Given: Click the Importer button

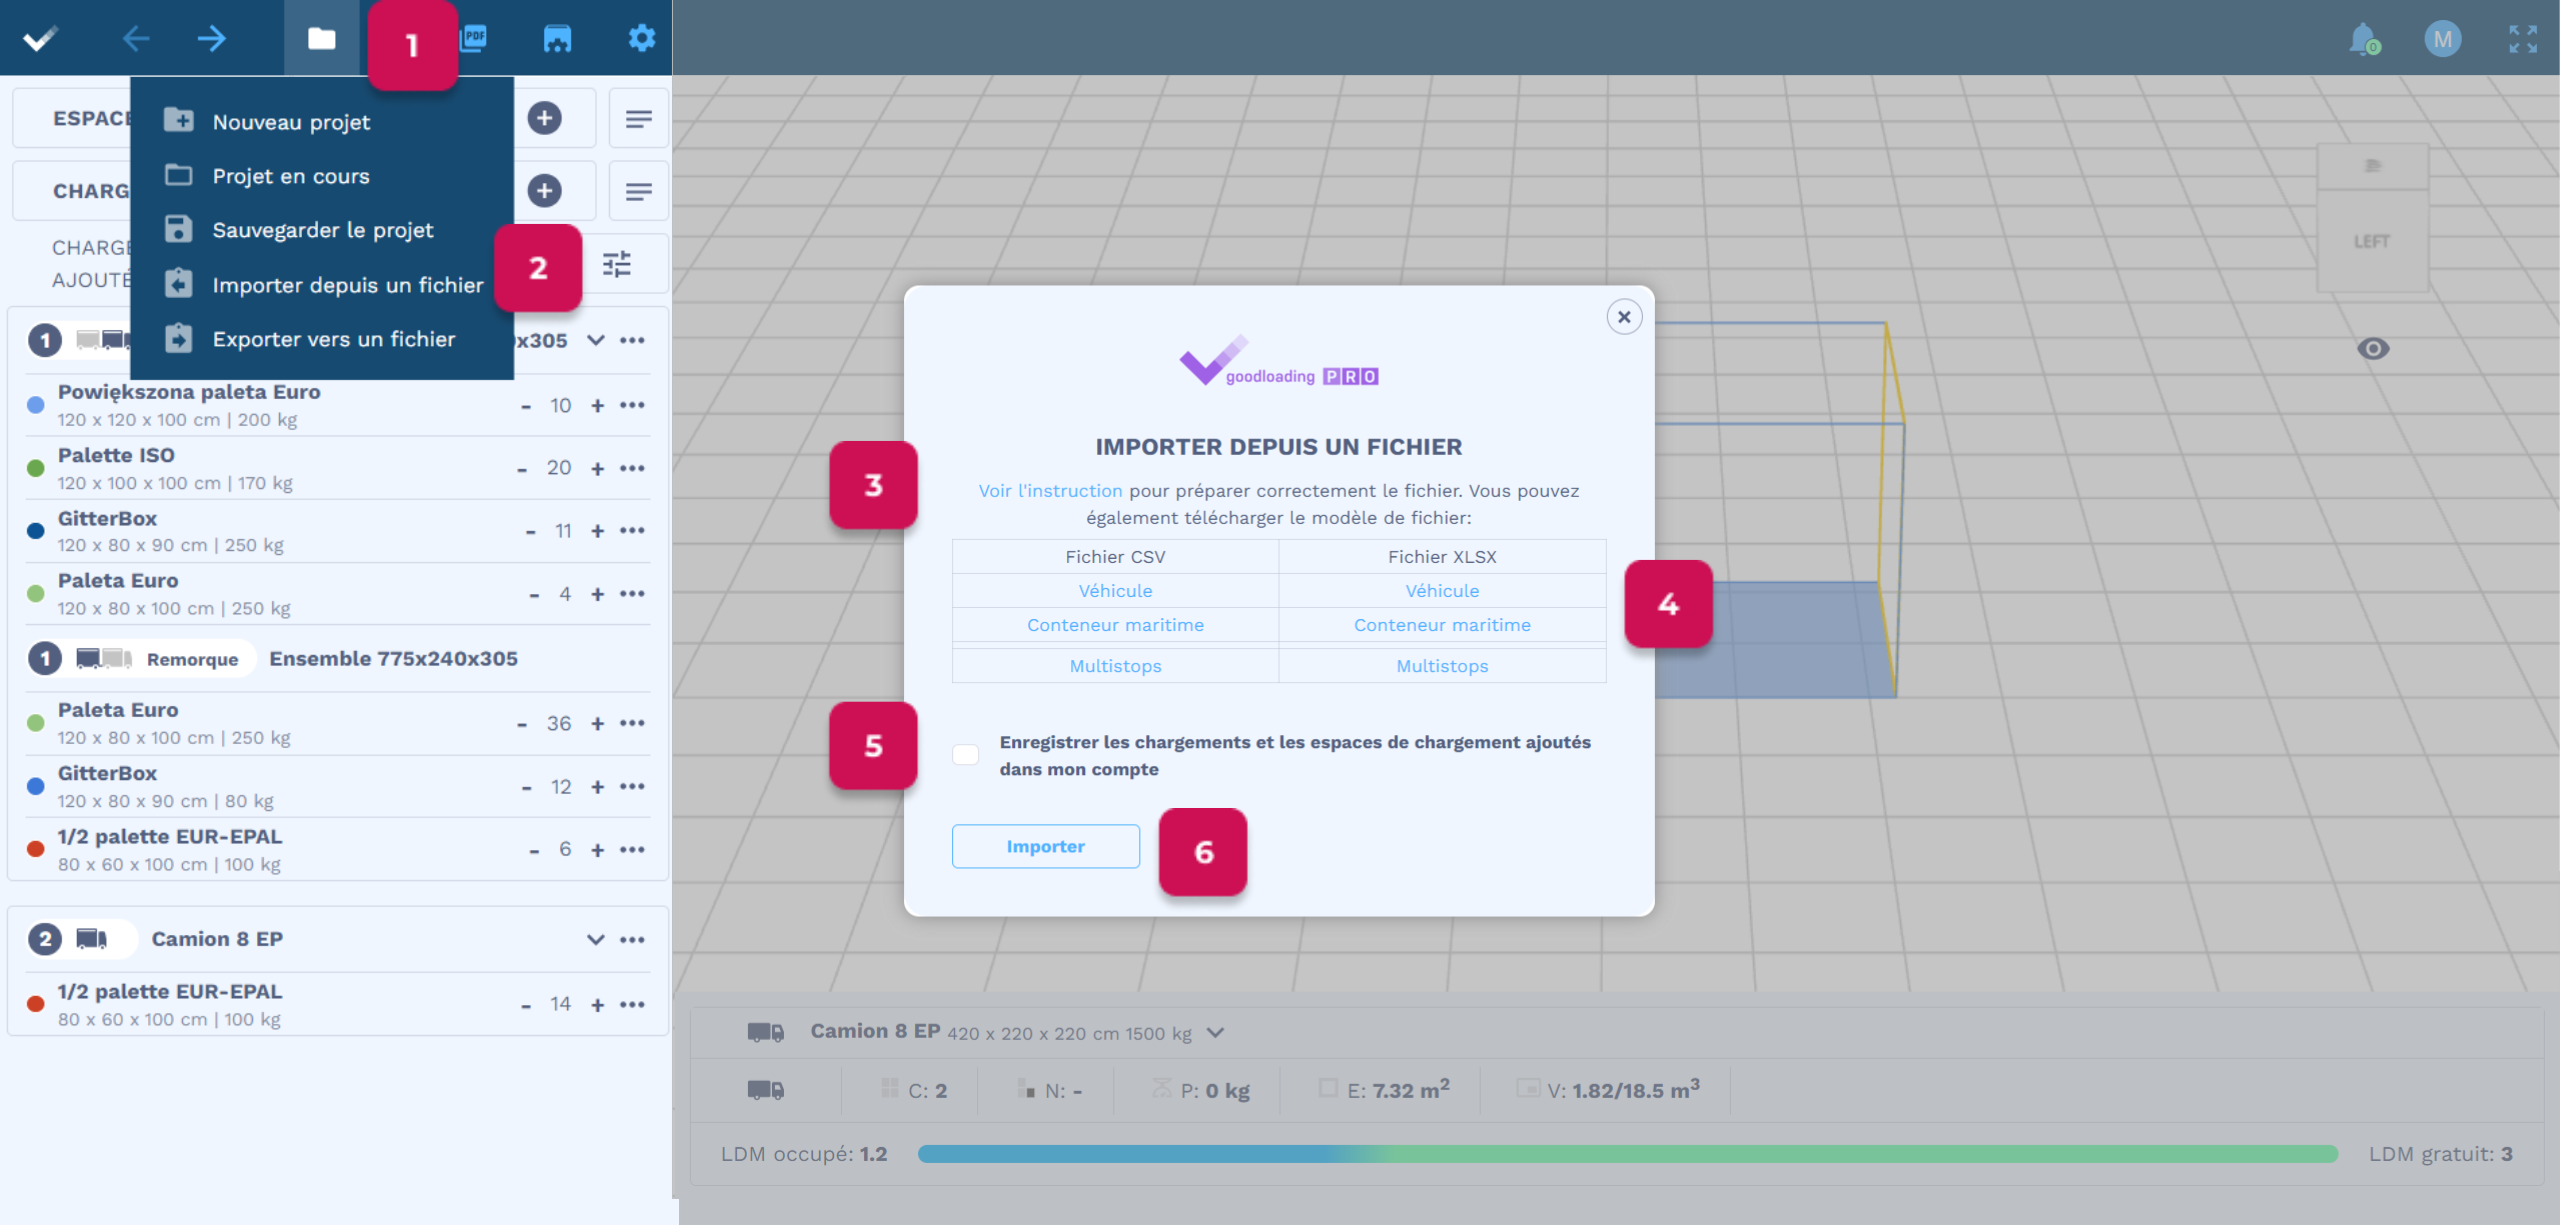Looking at the screenshot, I should [1045, 846].
